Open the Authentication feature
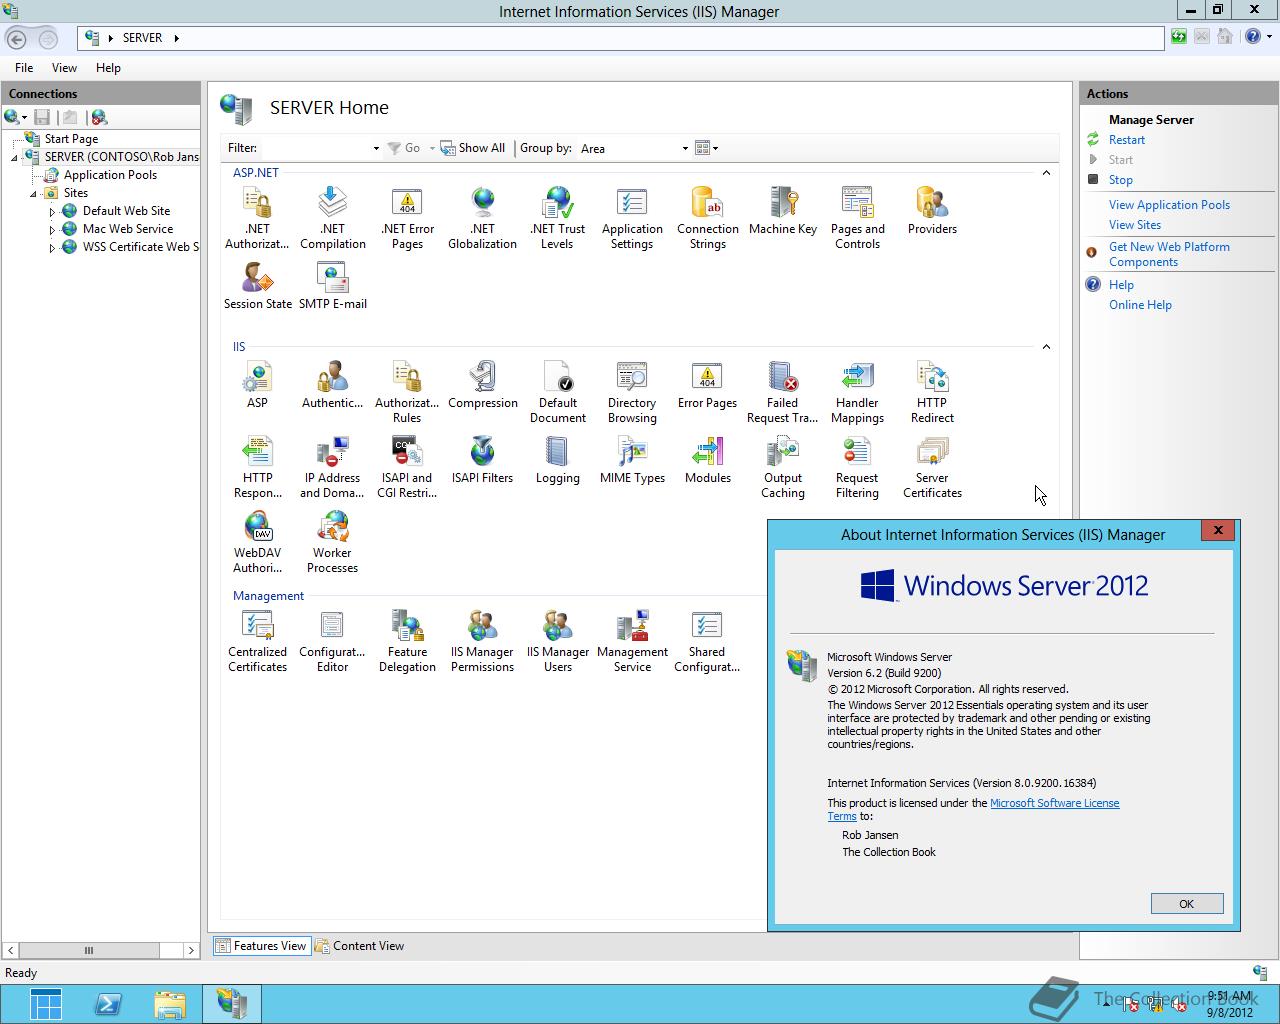This screenshot has height=1024, width=1280. click(332, 385)
